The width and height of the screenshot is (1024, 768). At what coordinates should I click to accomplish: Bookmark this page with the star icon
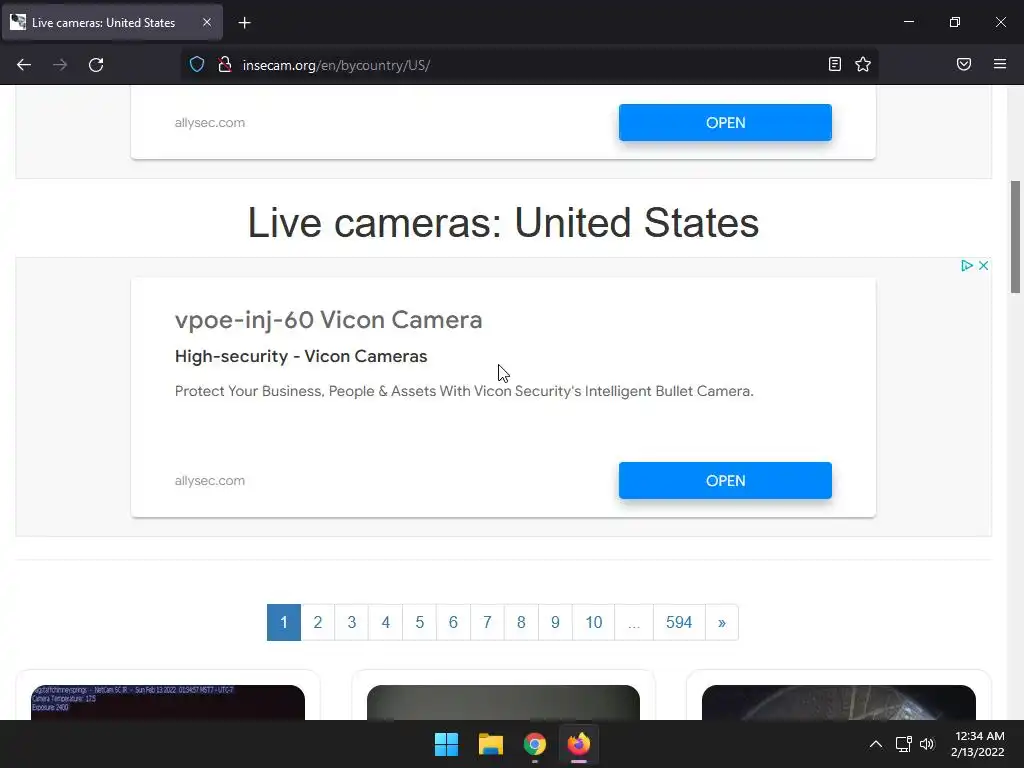coord(863,64)
